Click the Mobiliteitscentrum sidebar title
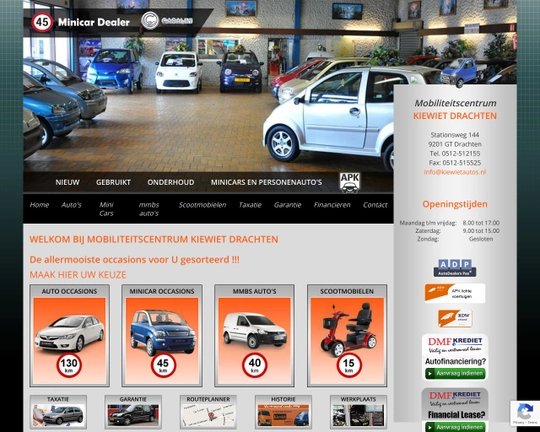This screenshot has width=540, height=432. coord(455,103)
